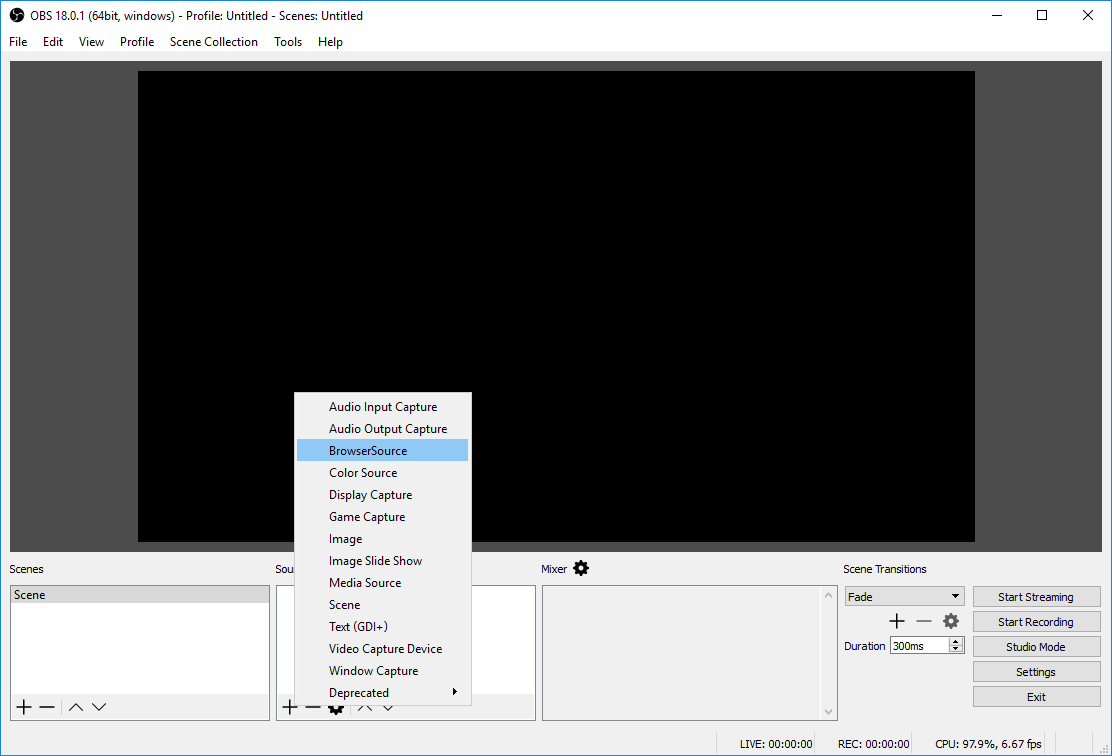Screen dimensions: 1112x756
Task: Click the Sources panel minus icon
Action: pos(313,707)
